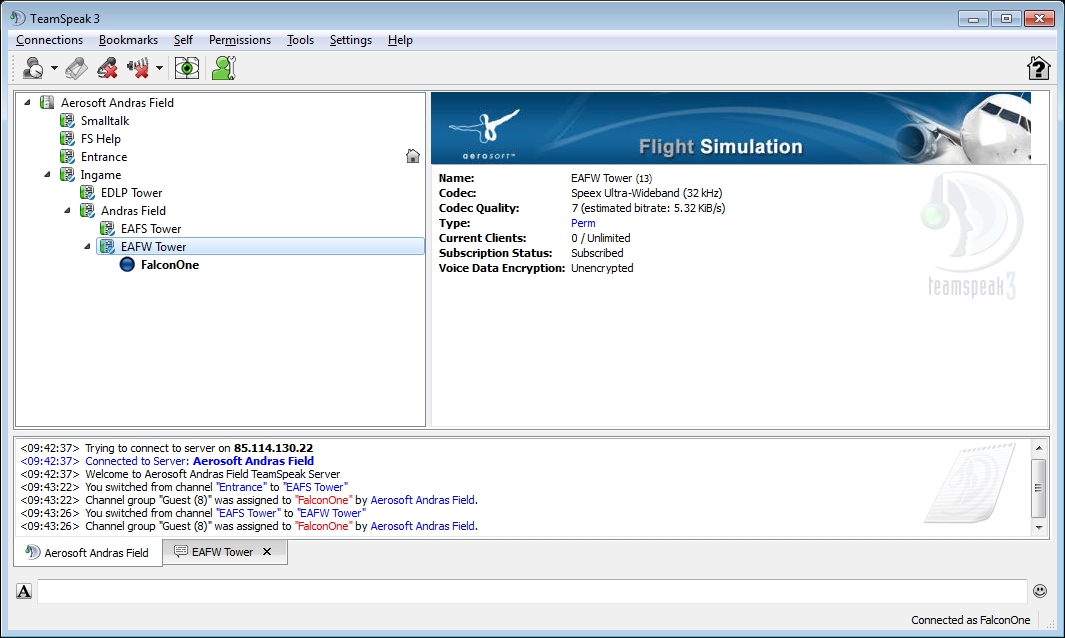
Task: Click "Entrance" channel link in log
Action: 240,486
